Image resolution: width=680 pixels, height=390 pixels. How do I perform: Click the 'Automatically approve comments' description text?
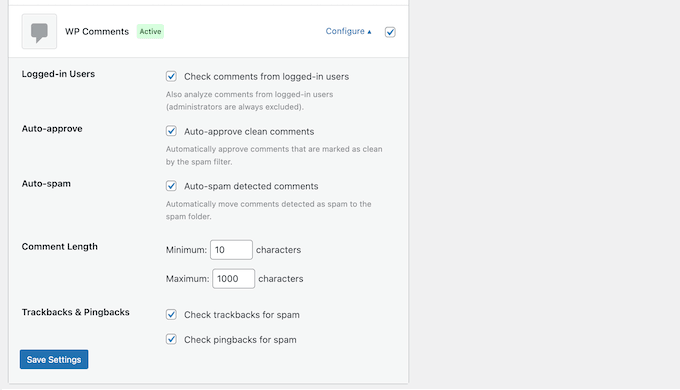pyautogui.click(x=274, y=155)
